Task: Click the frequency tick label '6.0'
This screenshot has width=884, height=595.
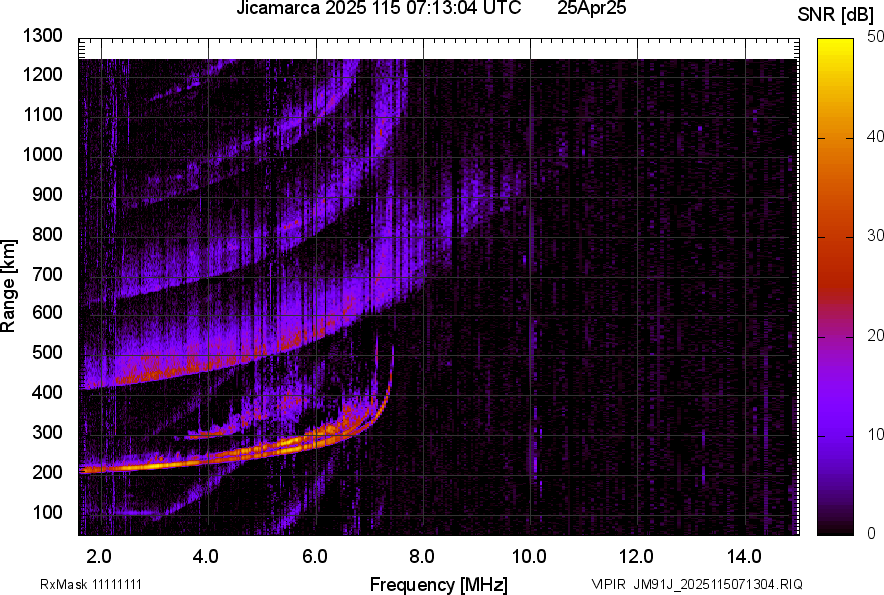Action: pyautogui.click(x=315, y=557)
